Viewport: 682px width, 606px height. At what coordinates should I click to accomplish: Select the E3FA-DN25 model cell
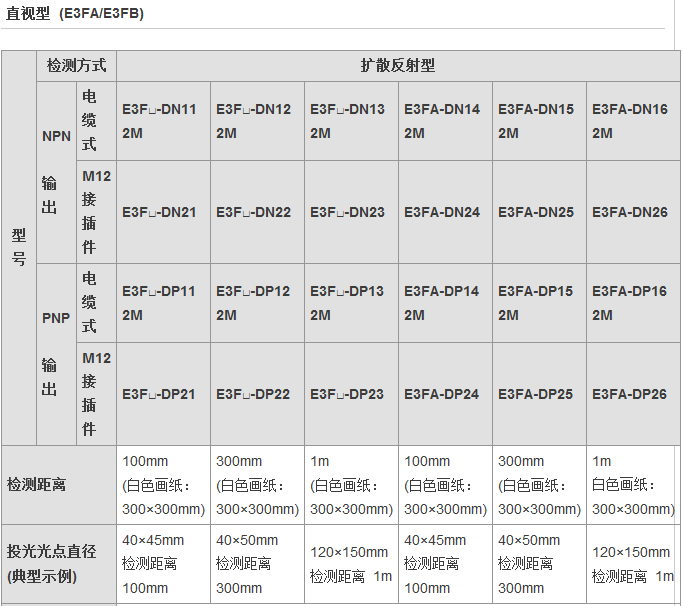[x=538, y=212]
